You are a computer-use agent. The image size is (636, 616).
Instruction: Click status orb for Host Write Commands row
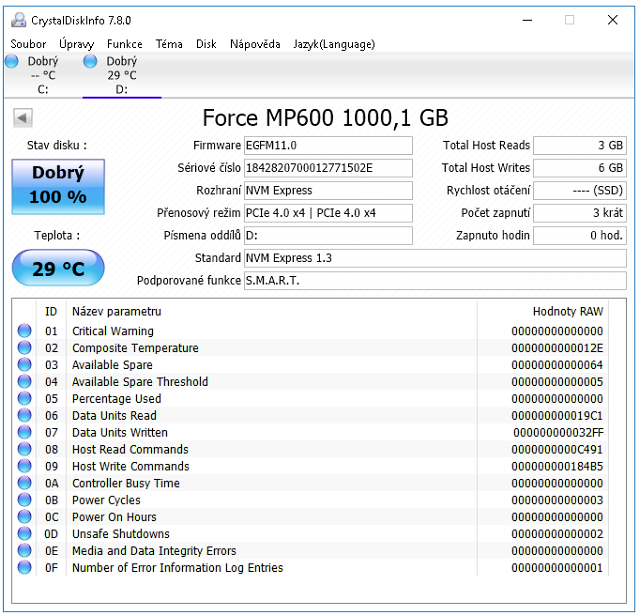point(24,466)
